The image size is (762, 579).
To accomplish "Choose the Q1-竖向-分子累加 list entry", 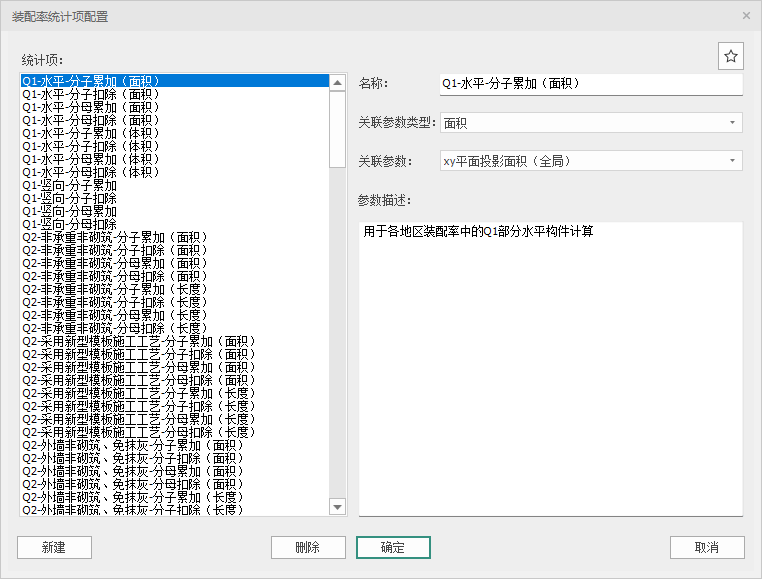I will [70, 185].
